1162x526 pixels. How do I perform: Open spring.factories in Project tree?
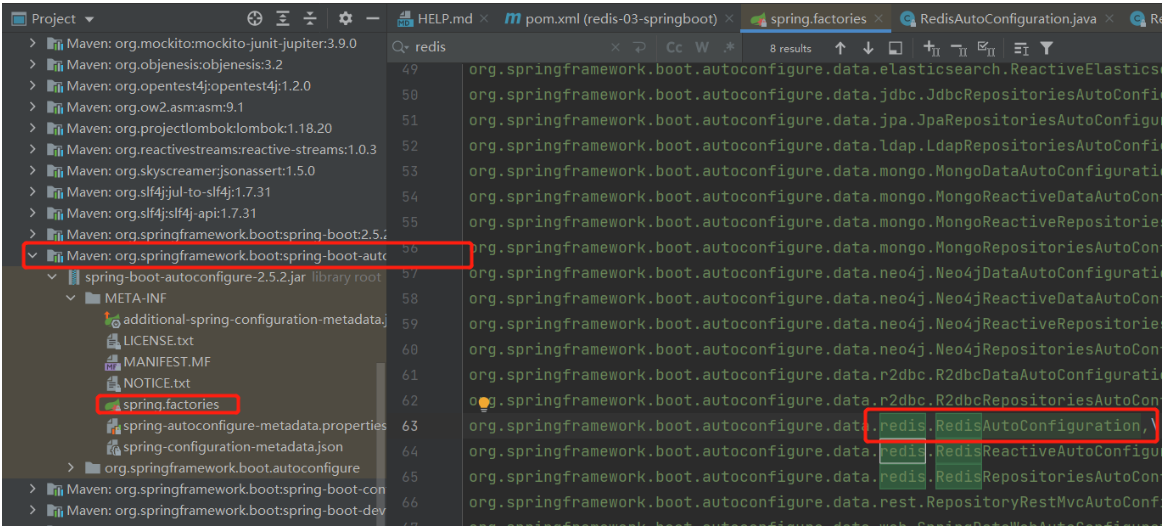click(162, 405)
